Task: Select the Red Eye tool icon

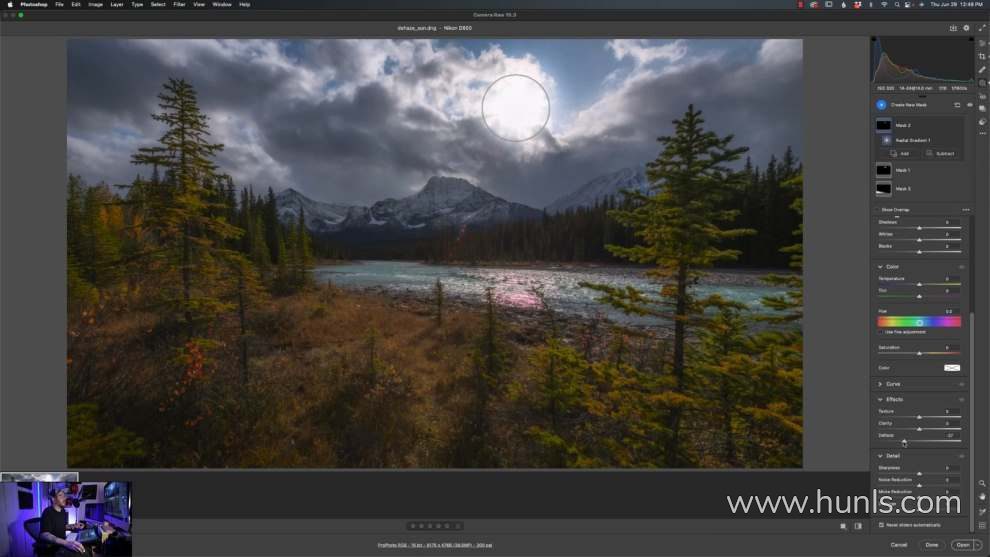Action: 982,96
